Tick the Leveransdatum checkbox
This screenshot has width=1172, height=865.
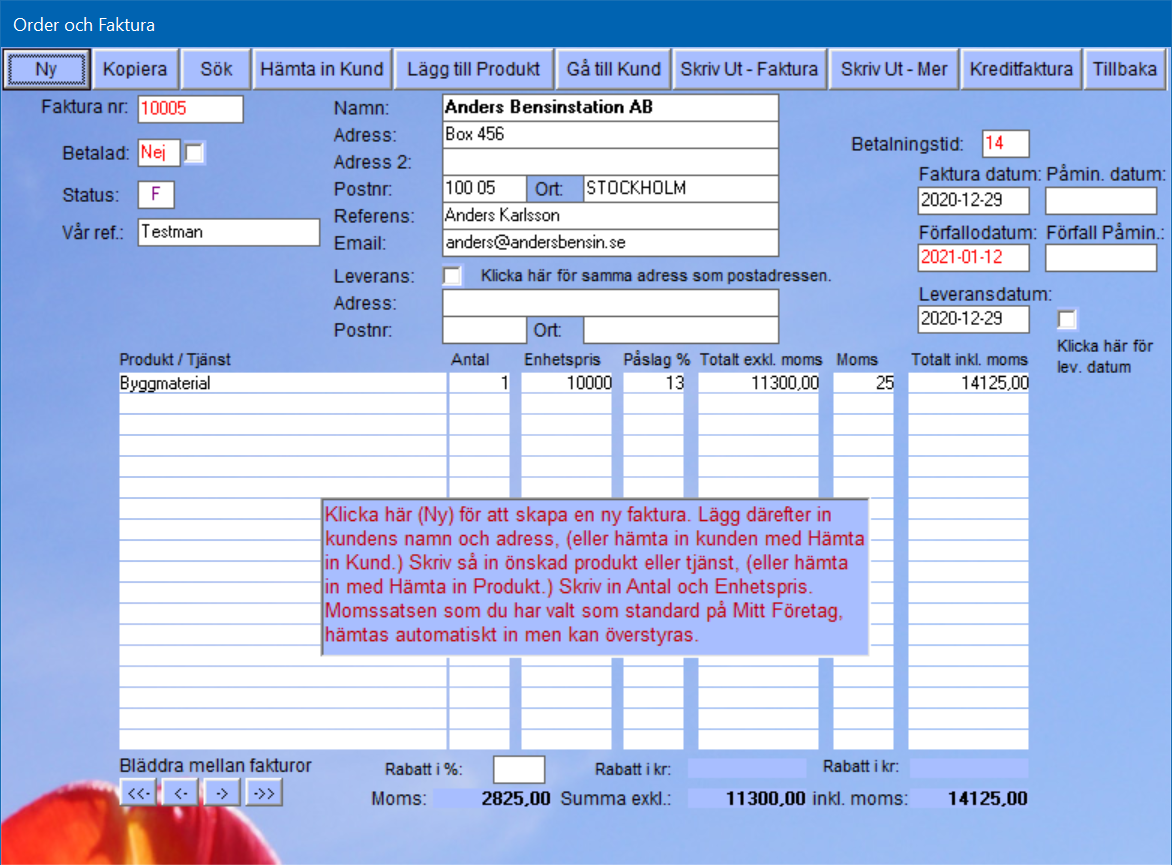[1067, 319]
